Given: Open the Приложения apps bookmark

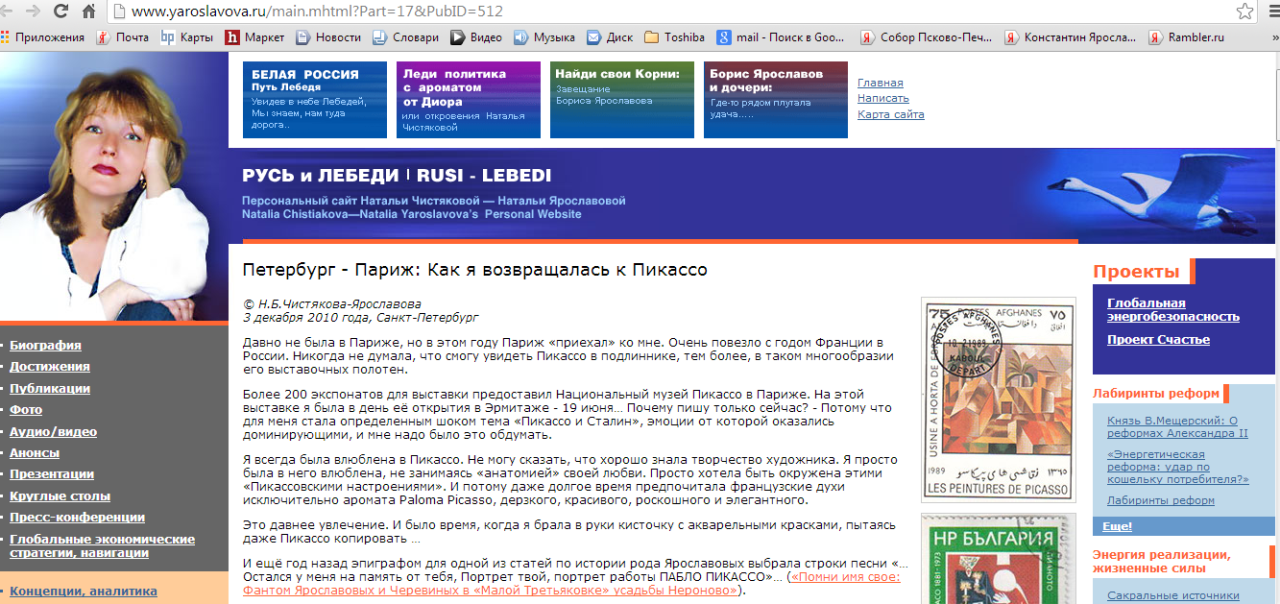Looking at the screenshot, I should click(43, 37).
